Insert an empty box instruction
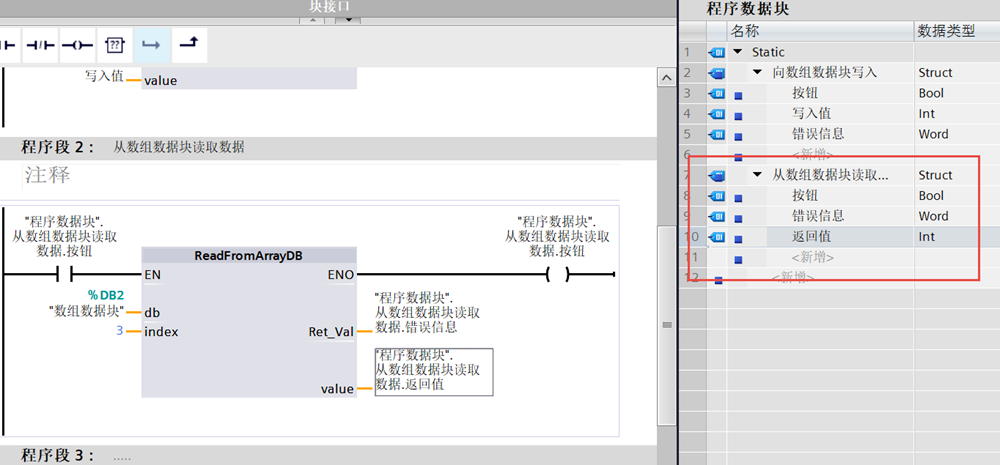 point(115,45)
